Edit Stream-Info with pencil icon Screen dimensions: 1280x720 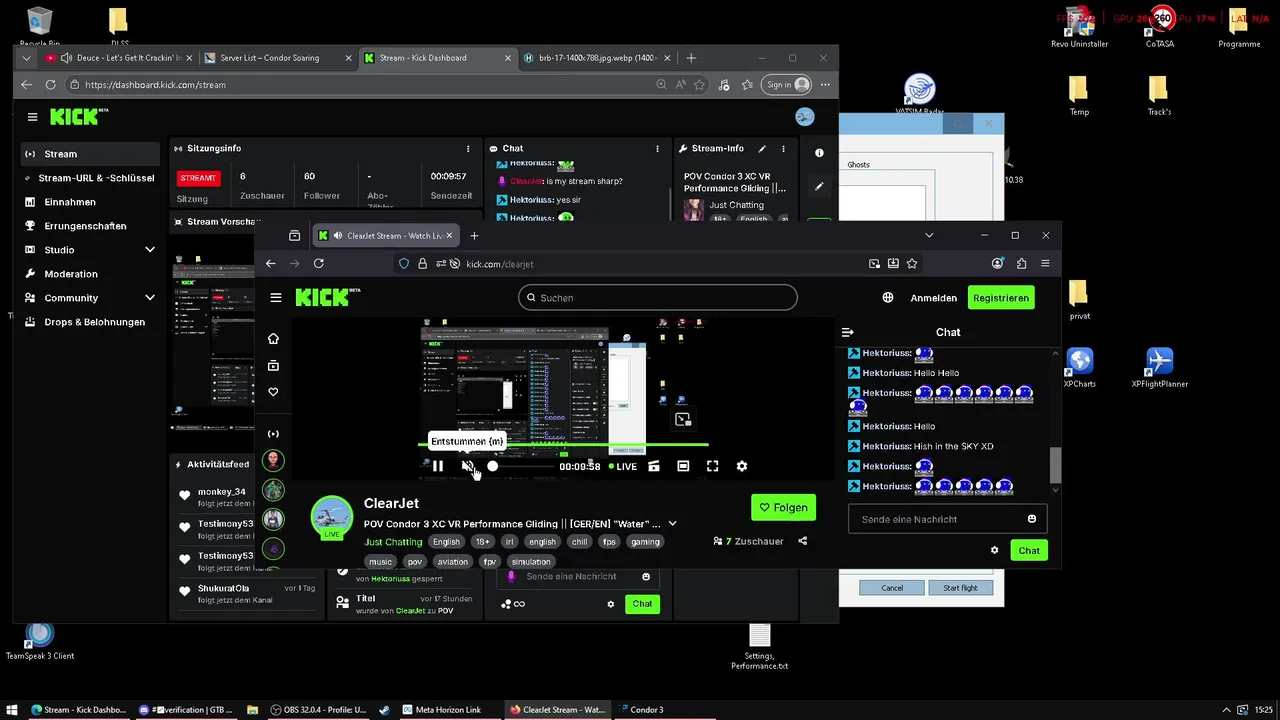762,148
